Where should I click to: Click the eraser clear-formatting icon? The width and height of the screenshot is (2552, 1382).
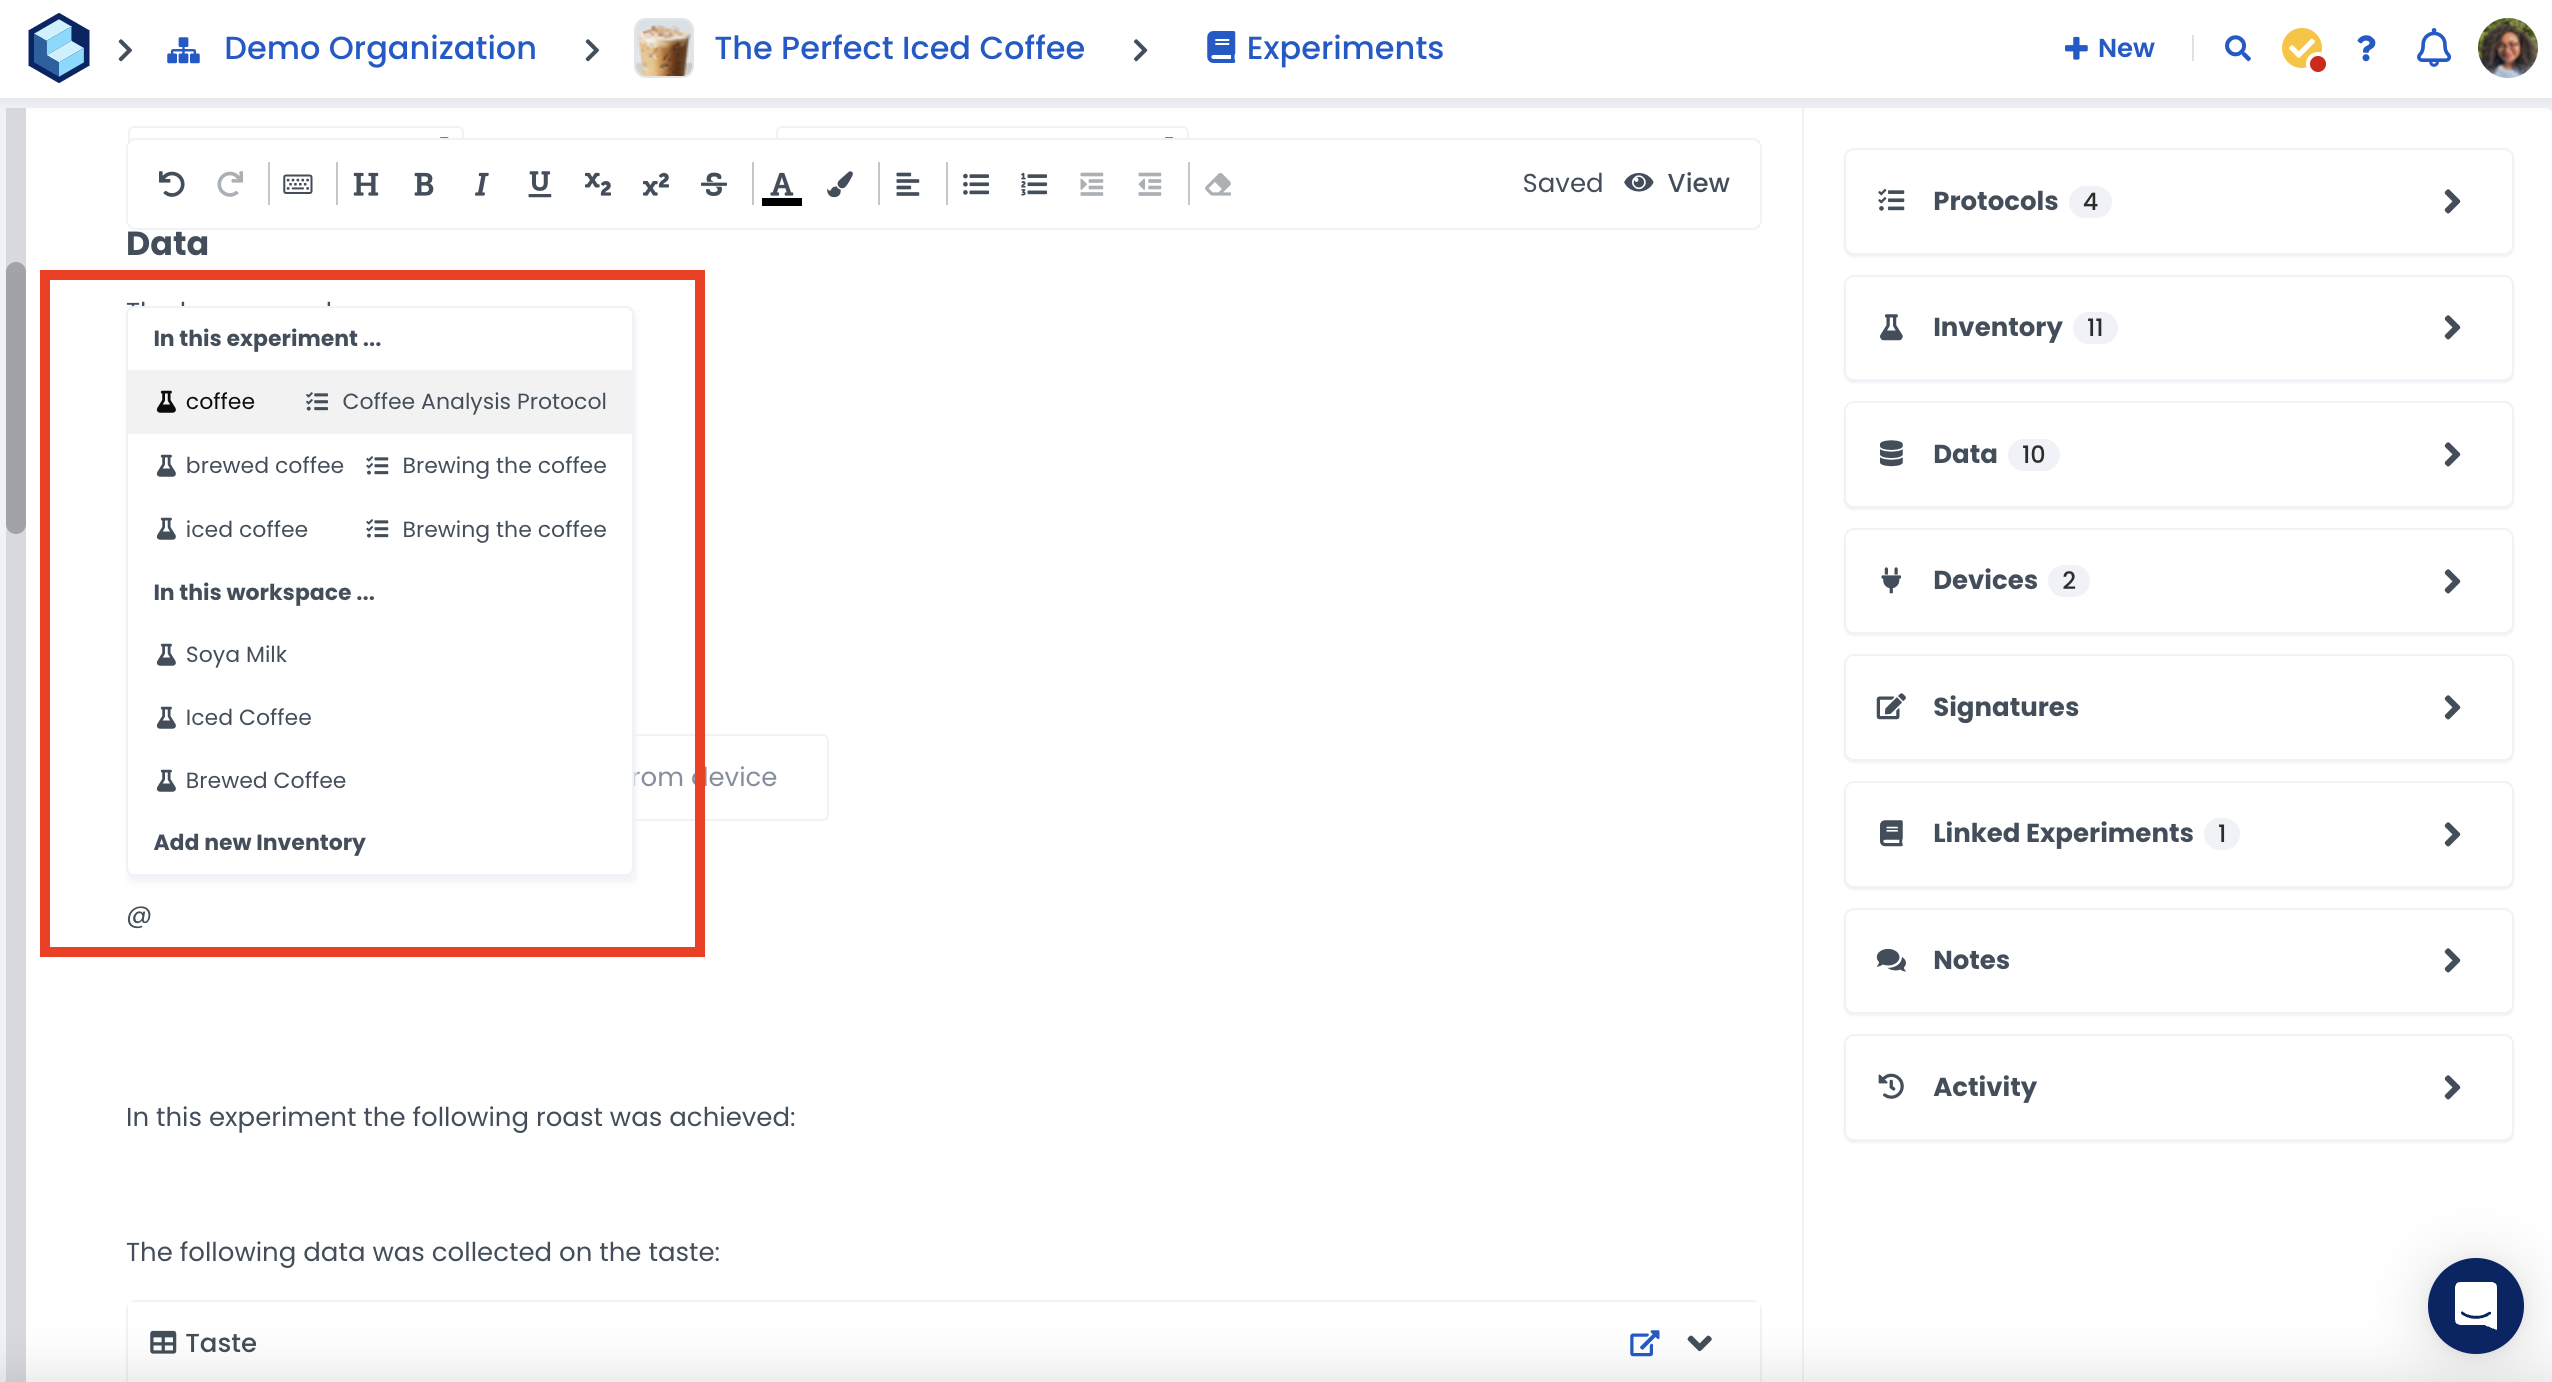click(1218, 184)
